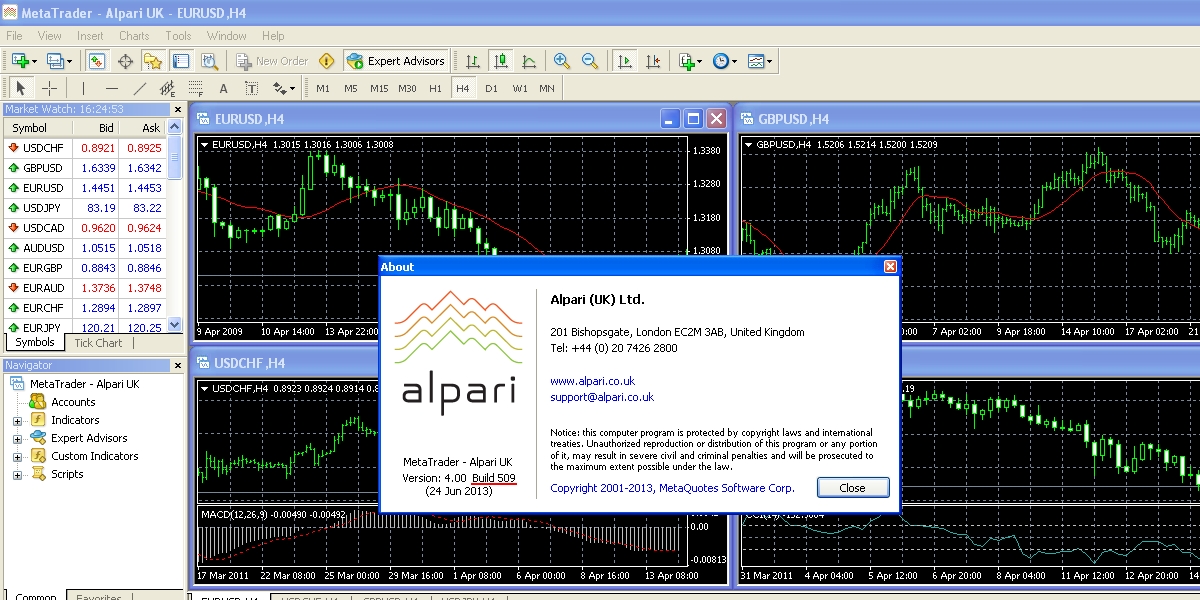Viewport: 1200px width, 600px height.
Task: Select the equidistant channel tool
Action: pos(167,88)
